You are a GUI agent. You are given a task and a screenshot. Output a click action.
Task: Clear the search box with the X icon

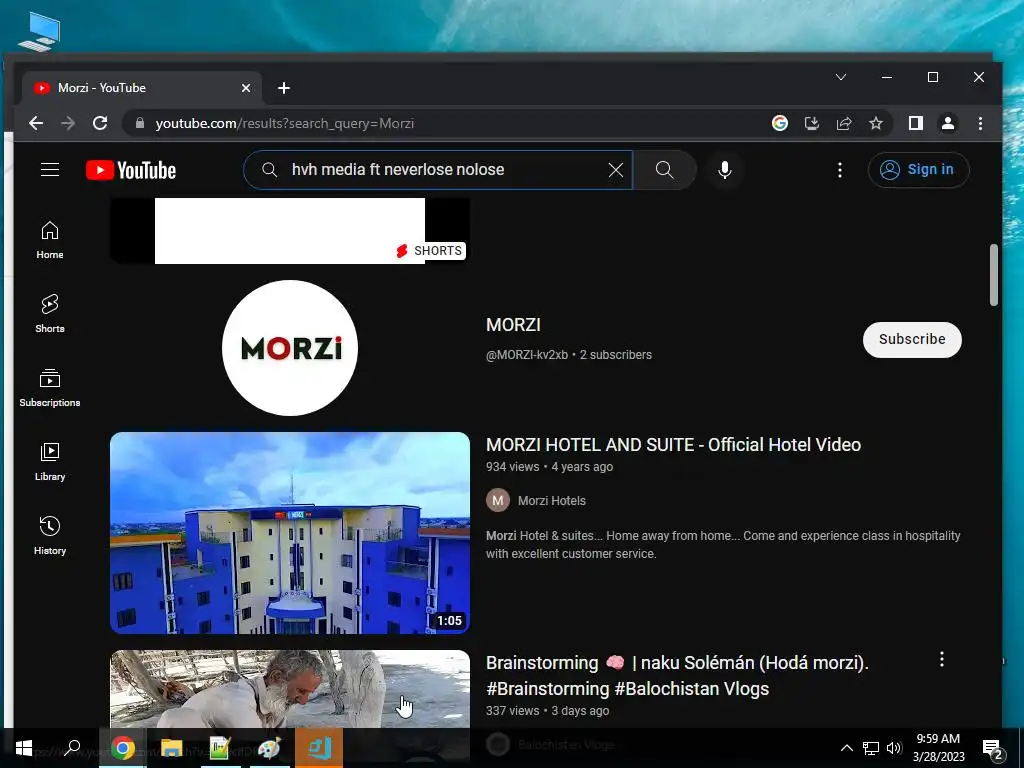(615, 170)
